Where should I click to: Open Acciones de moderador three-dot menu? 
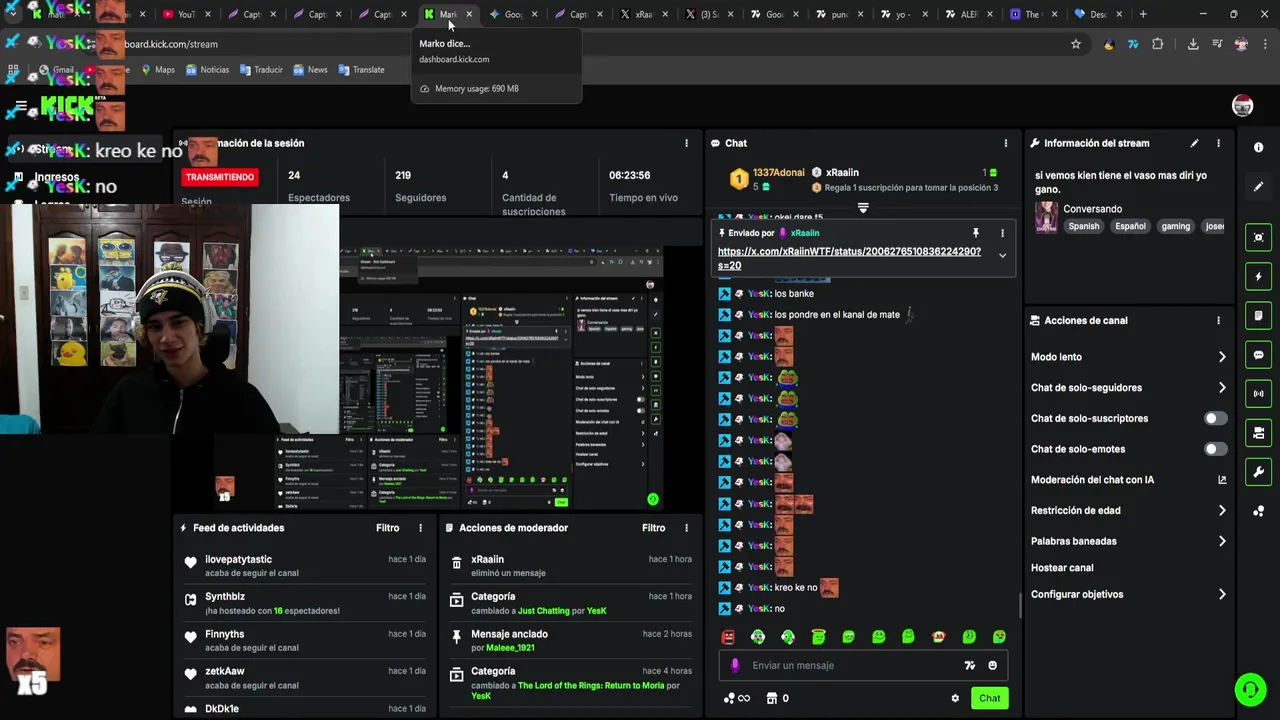(x=686, y=528)
